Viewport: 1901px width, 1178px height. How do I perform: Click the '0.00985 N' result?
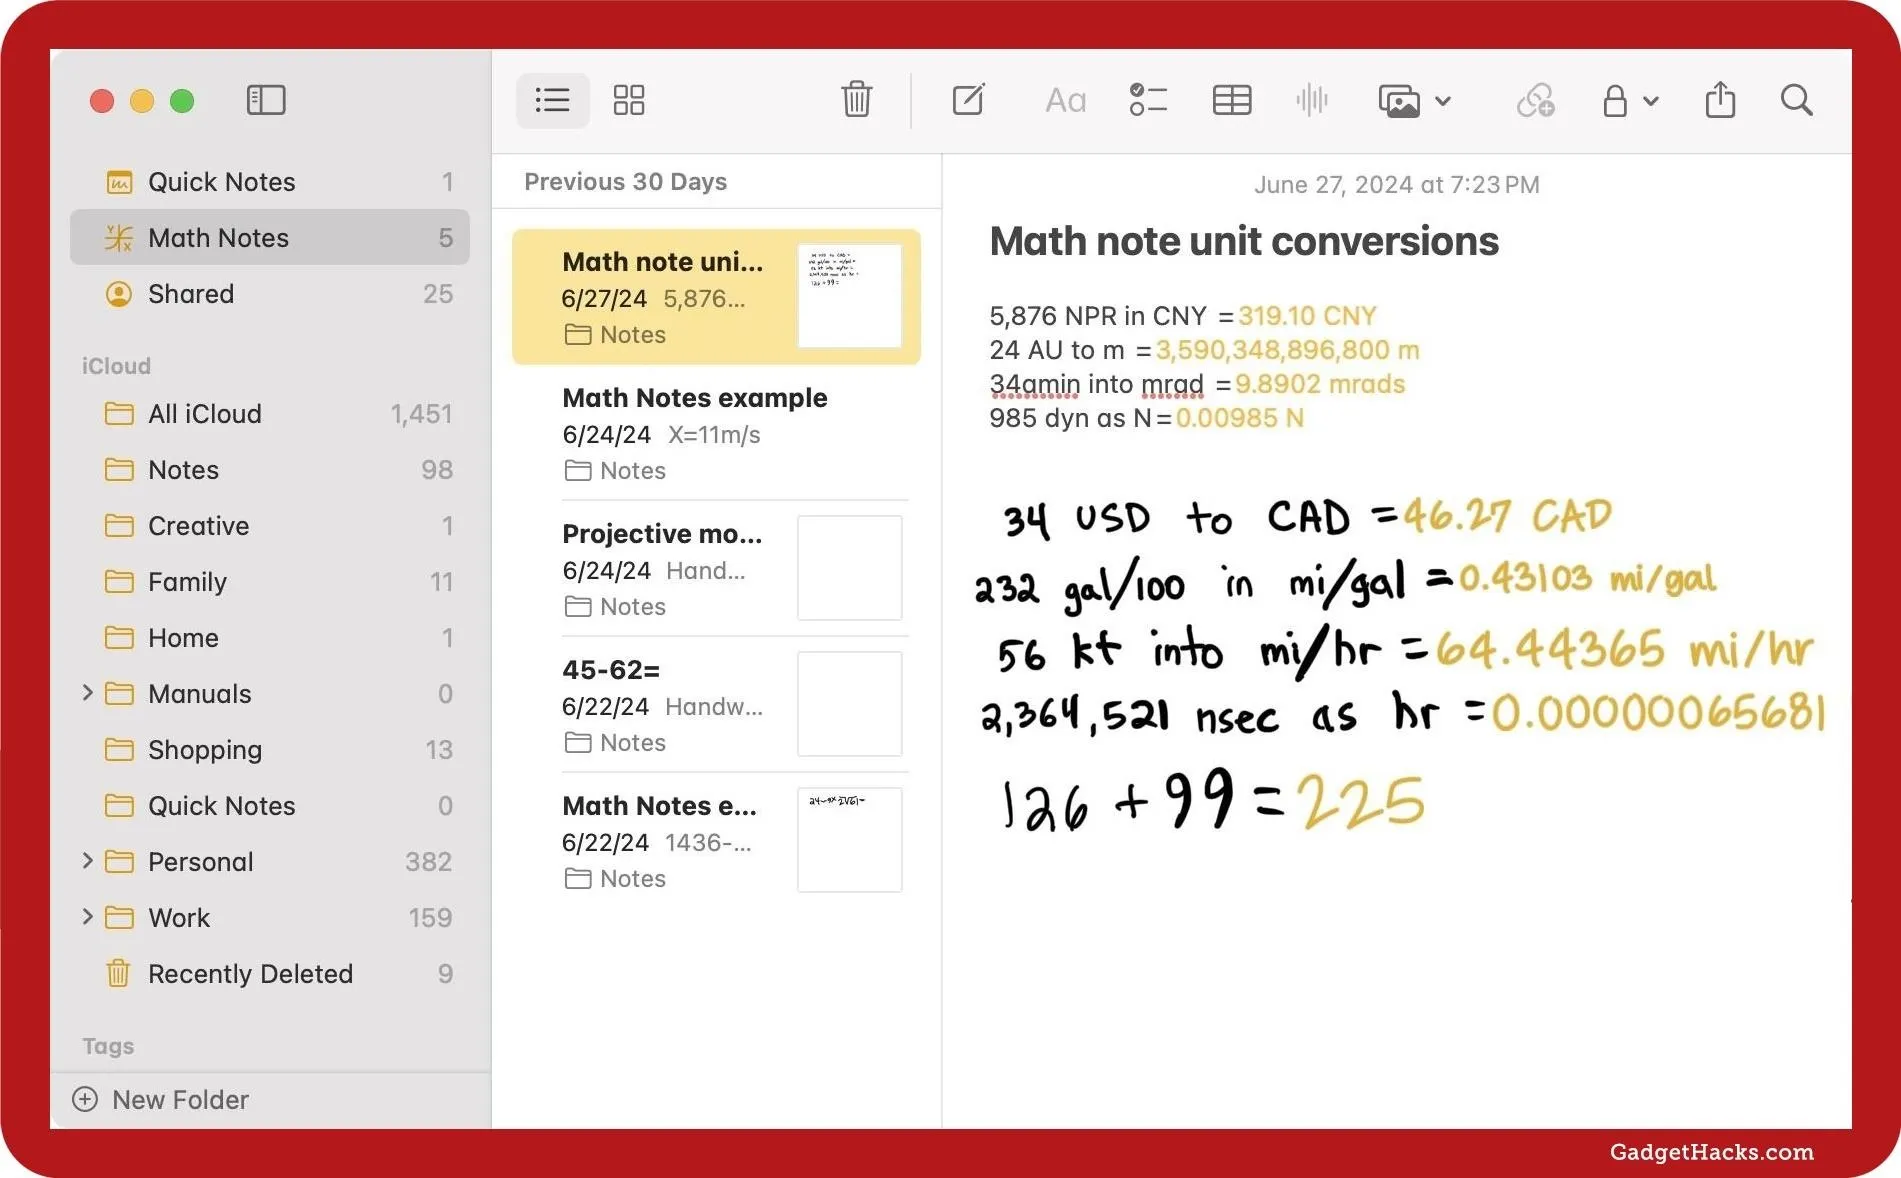[x=1240, y=418]
